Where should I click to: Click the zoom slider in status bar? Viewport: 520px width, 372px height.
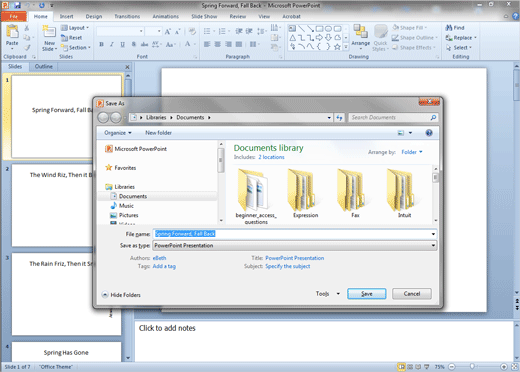click(472, 367)
